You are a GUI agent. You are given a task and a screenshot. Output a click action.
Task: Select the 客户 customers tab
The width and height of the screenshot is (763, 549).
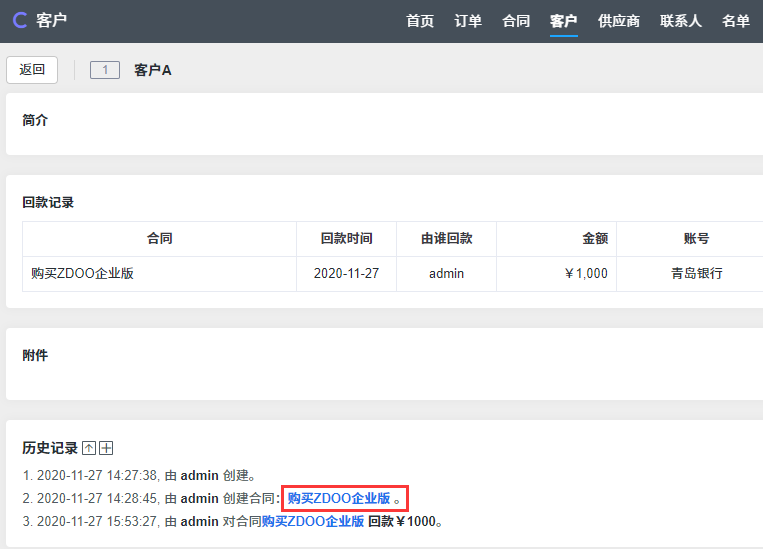pyautogui.click(x=564, y=21)
